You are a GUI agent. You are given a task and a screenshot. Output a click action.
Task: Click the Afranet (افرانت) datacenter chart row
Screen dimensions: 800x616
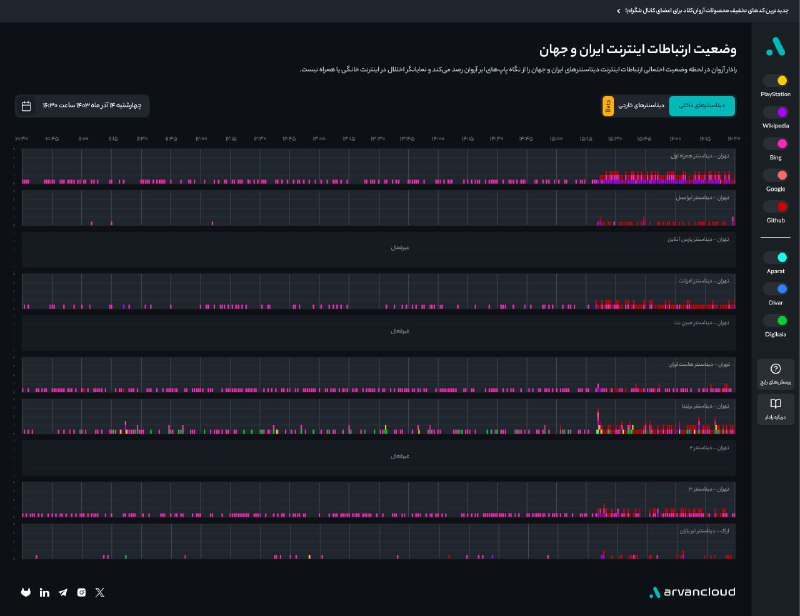coord(379,291)
